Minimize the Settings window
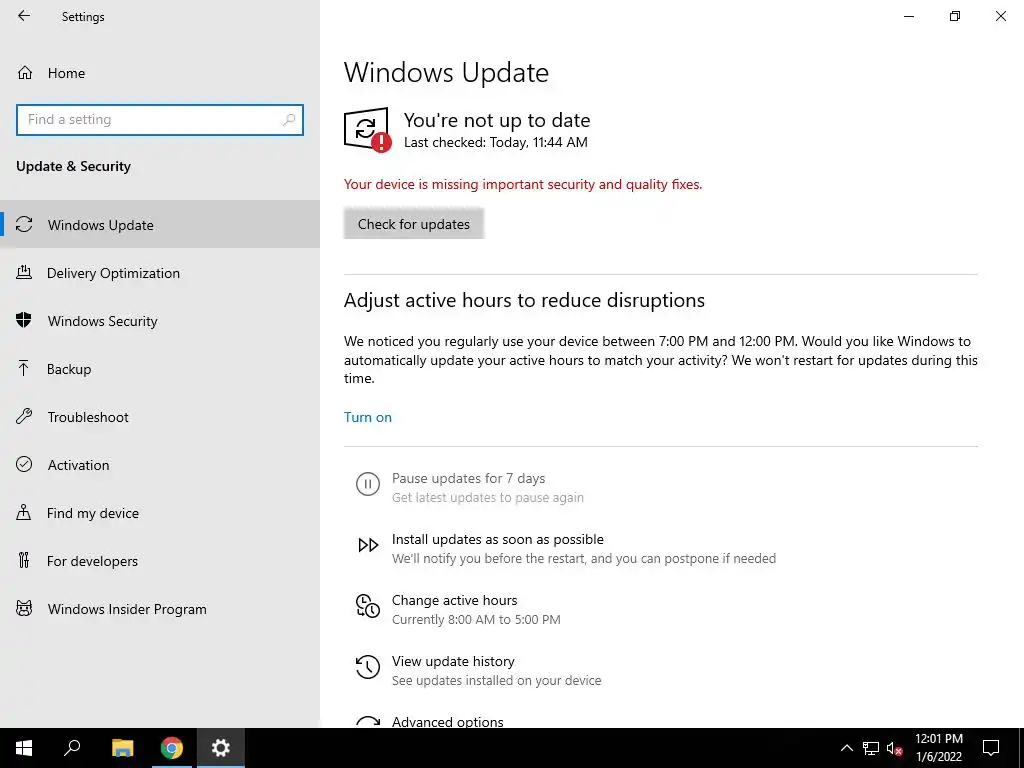The width and height of the screenshot is (1024, 768). point(908,16)
